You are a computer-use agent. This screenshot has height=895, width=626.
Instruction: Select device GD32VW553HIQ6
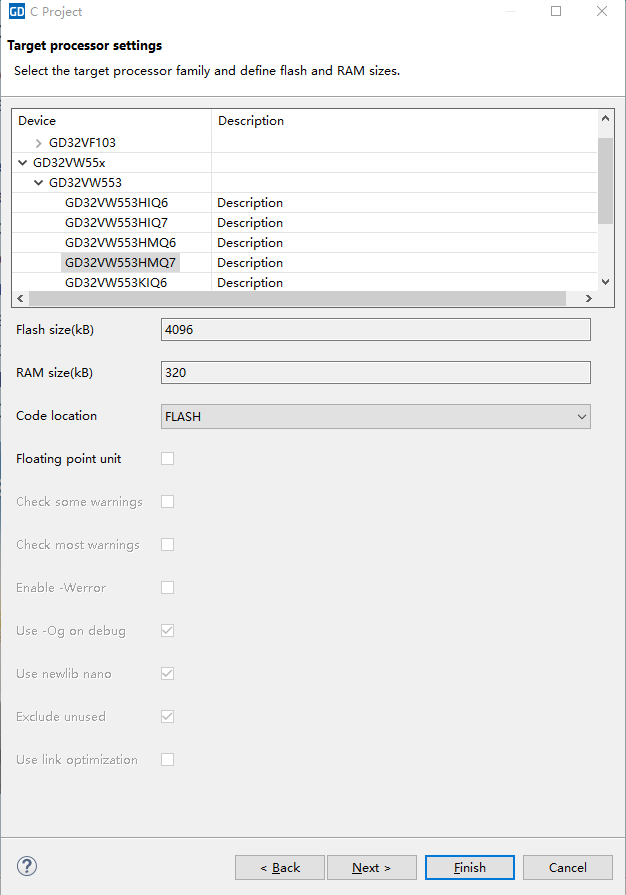coord(116,203)
